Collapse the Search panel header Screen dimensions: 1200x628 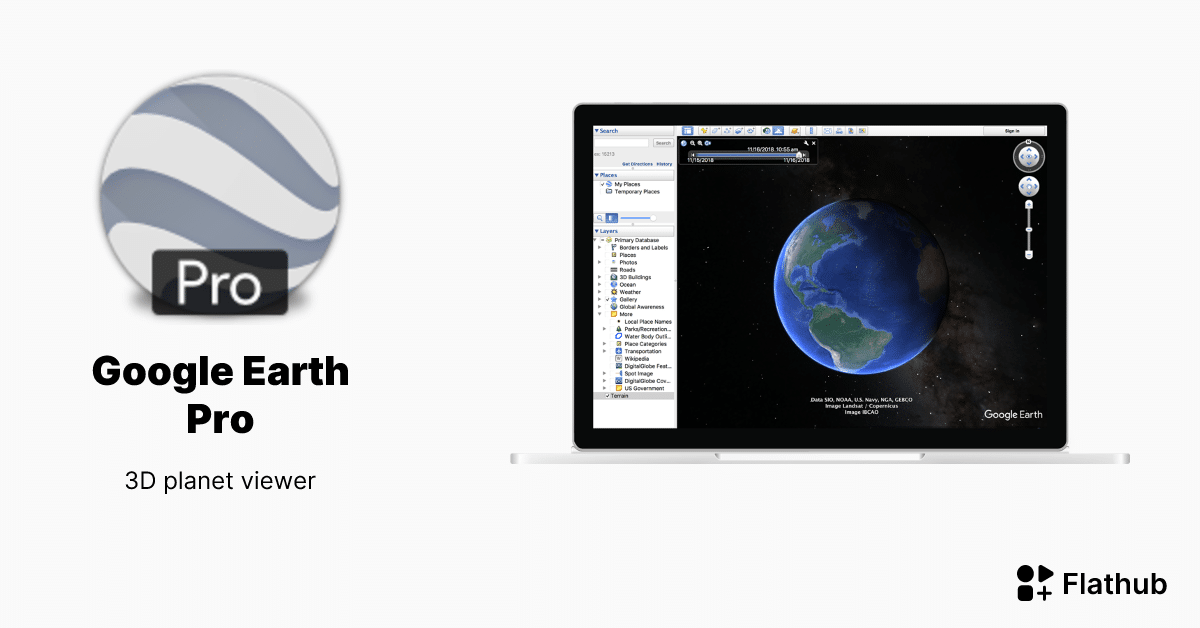[x=597, y=131]
